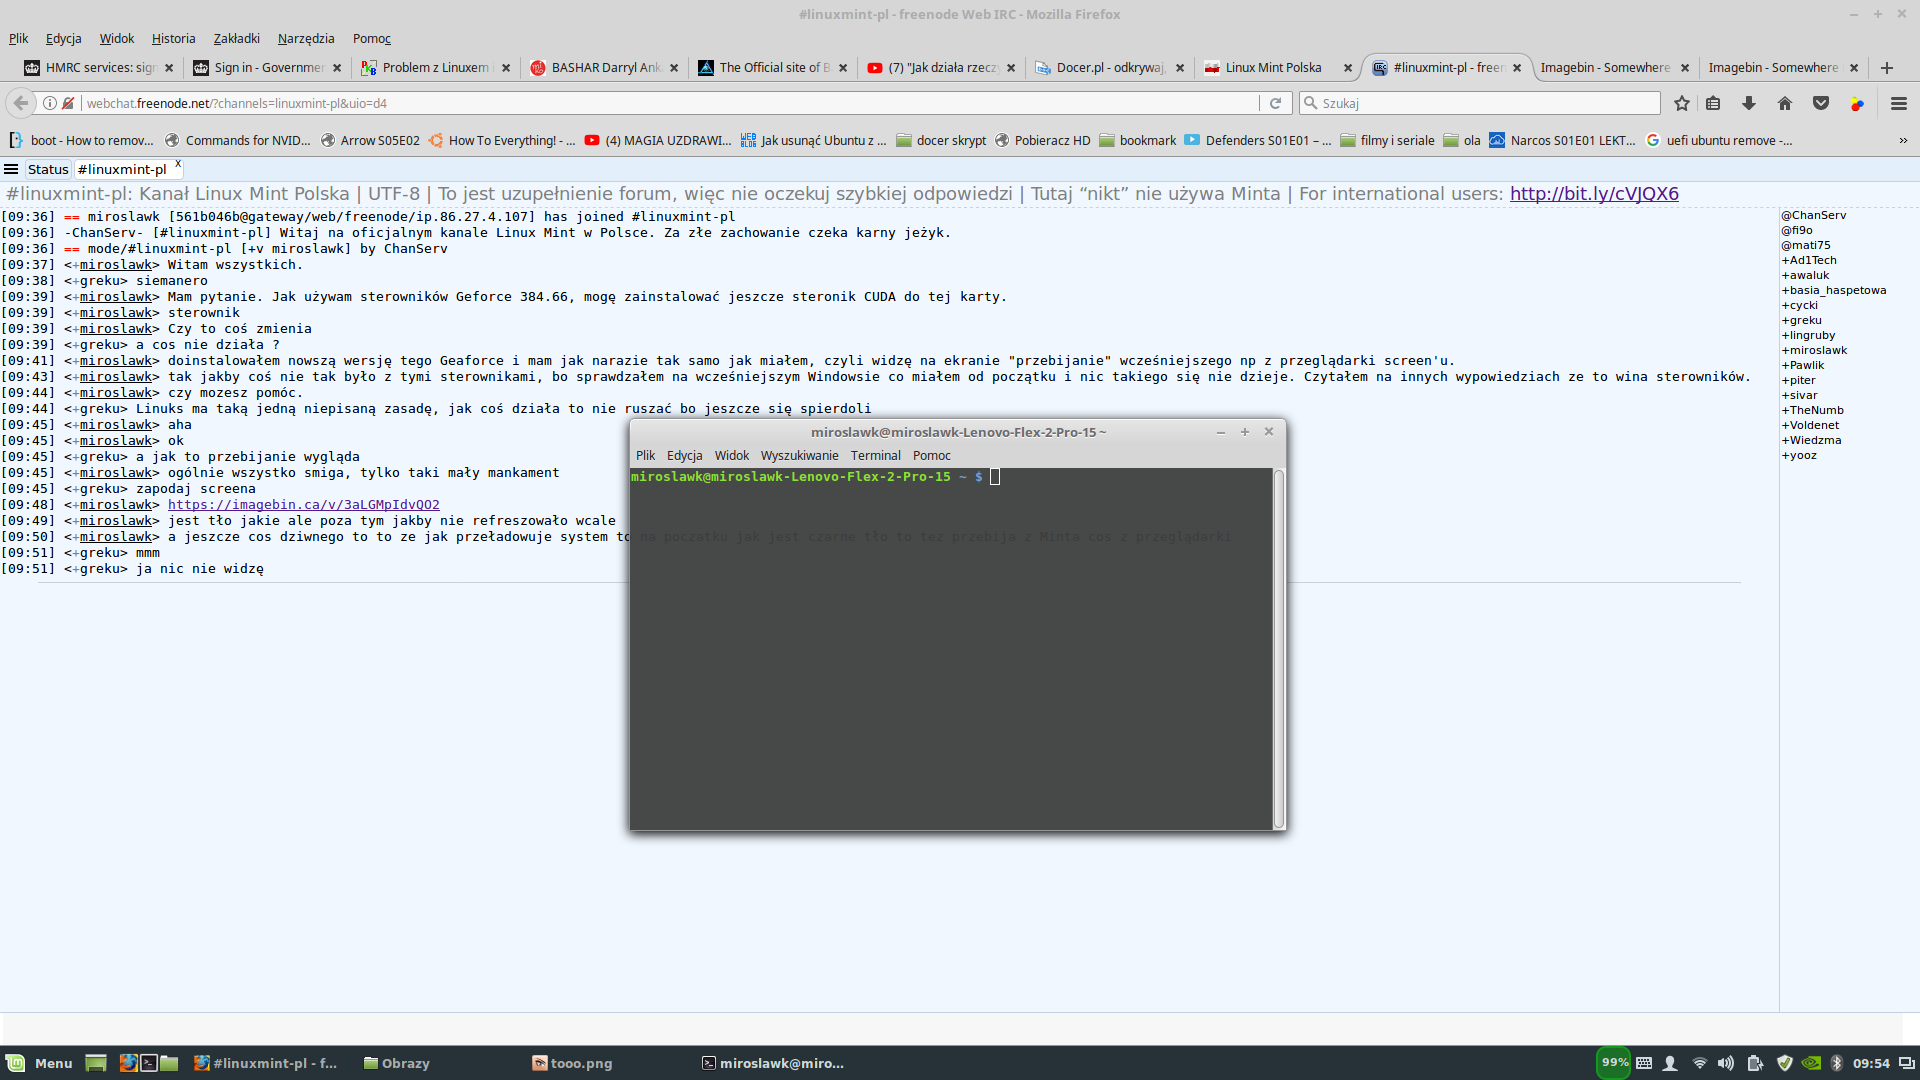Open the Terminal menu in the terminal window

[x=875, y=455]
